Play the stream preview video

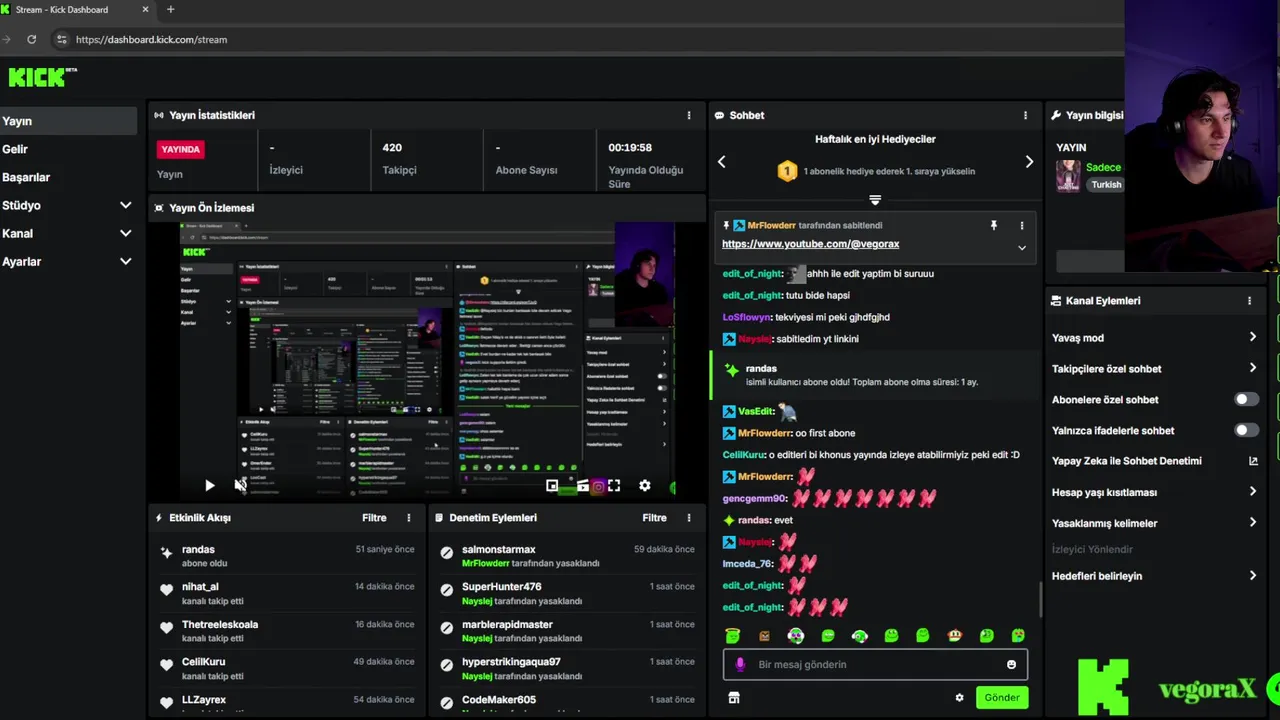pyautogui.click(x=209, y=485)
